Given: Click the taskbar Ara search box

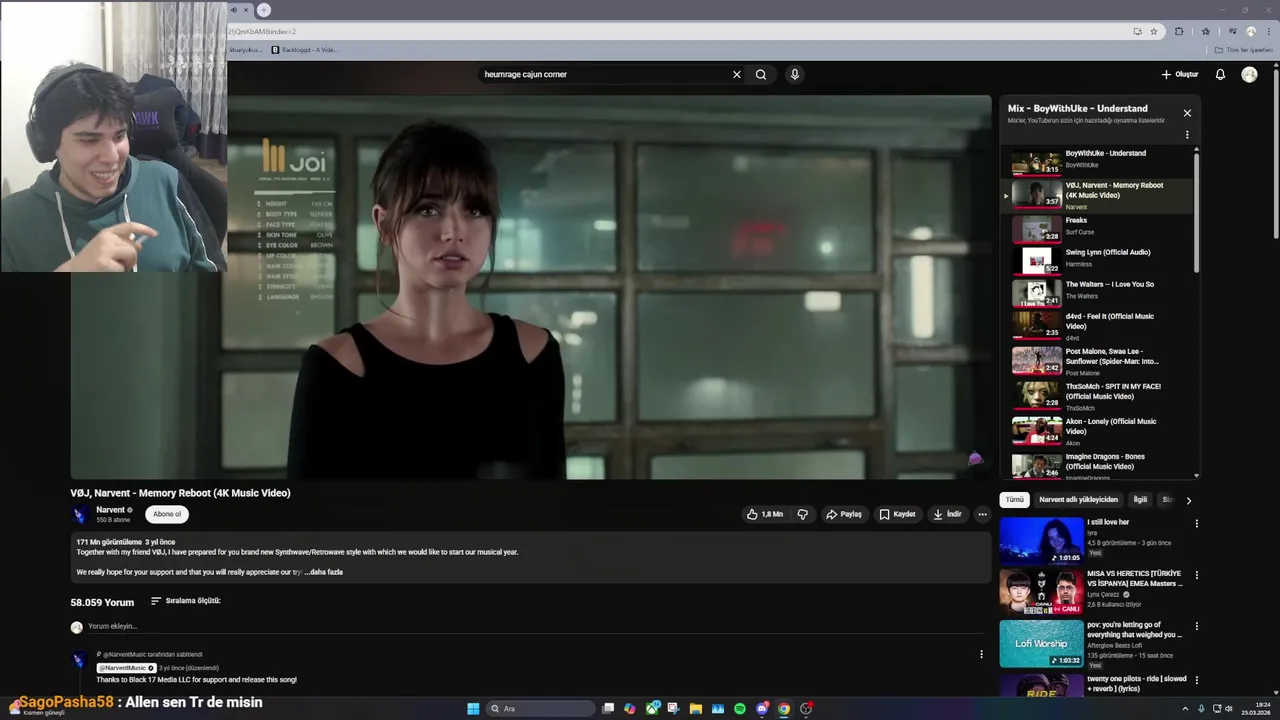Looking at the screenshot, I should click(540, 708).
